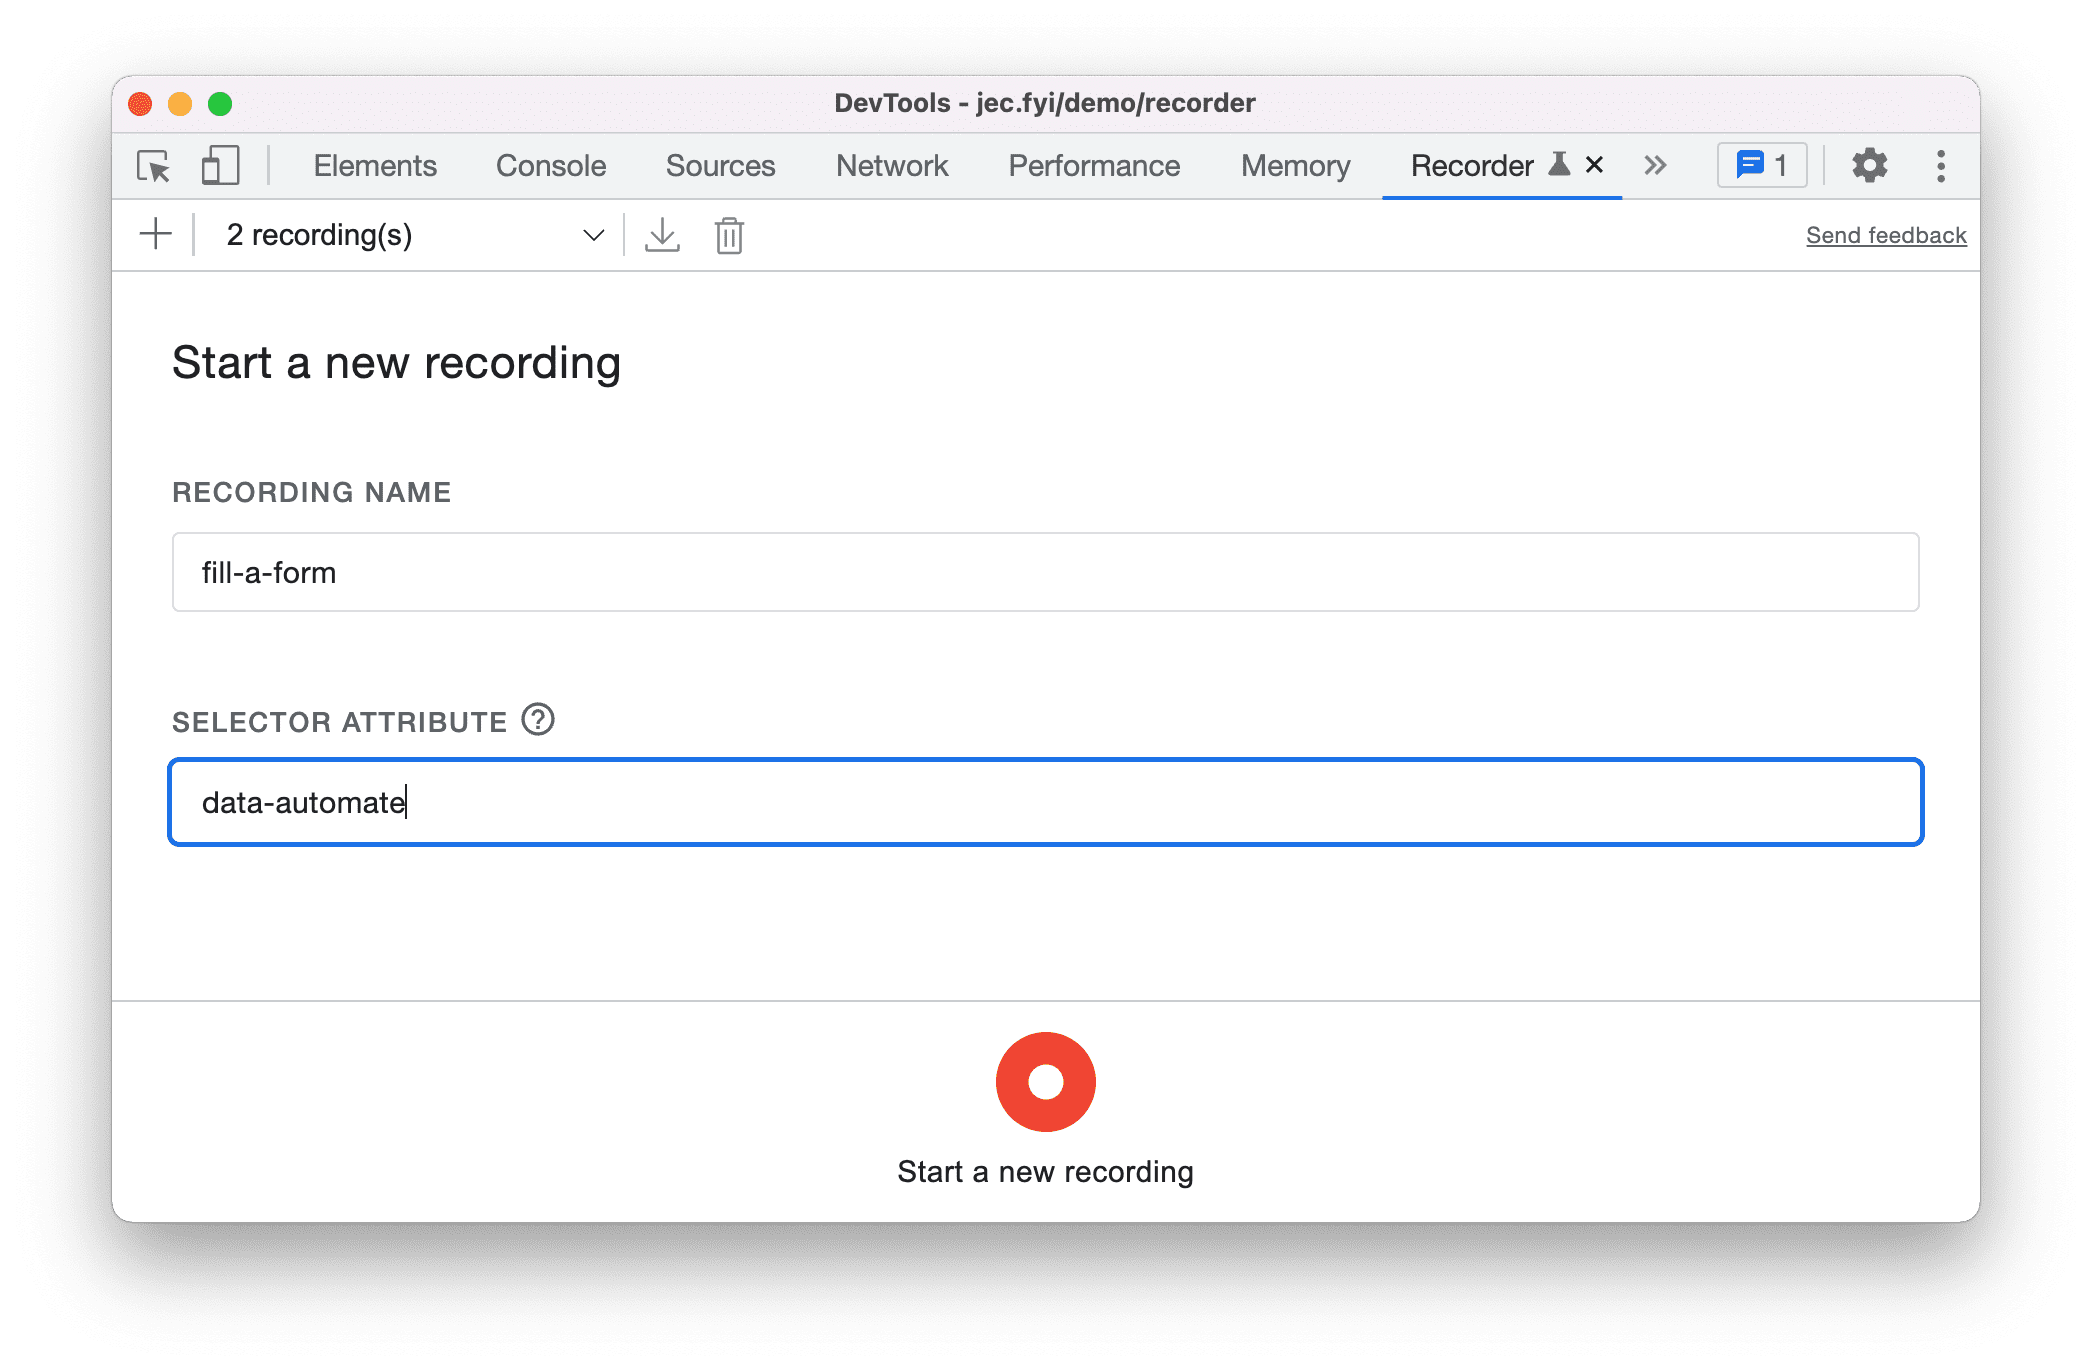The width and height of the screenshot is (2092, 1370).
Task: Click the recording name input field
Action: tap(1048, 573)
